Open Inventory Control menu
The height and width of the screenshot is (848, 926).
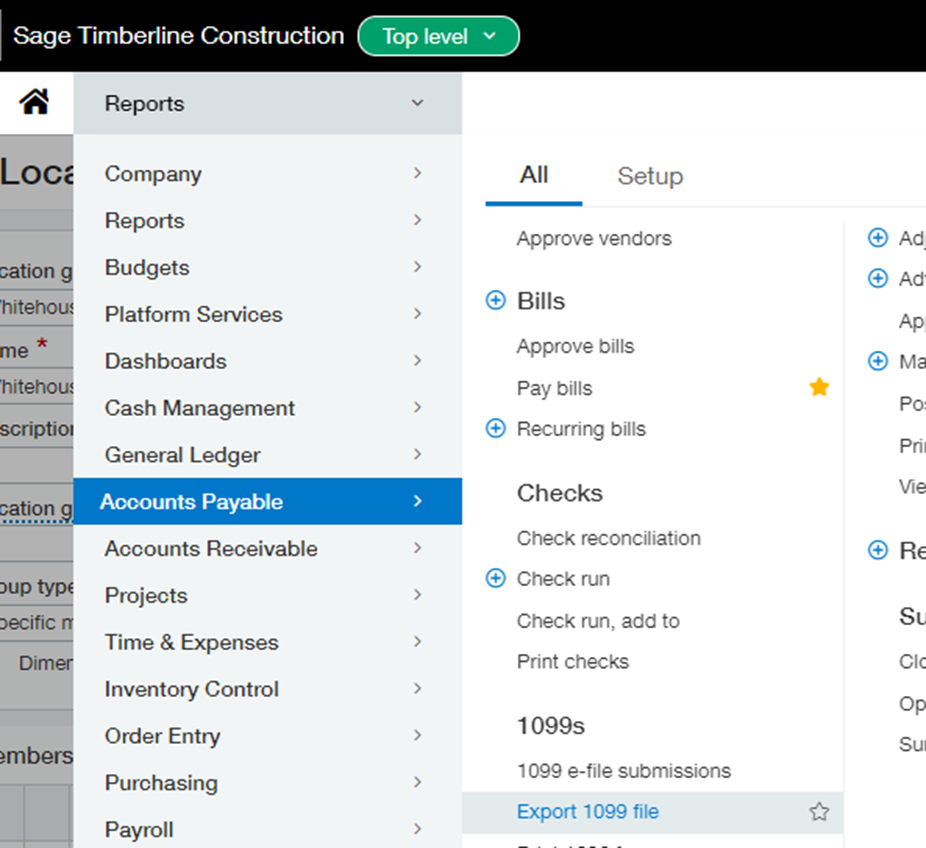(268, 689)
